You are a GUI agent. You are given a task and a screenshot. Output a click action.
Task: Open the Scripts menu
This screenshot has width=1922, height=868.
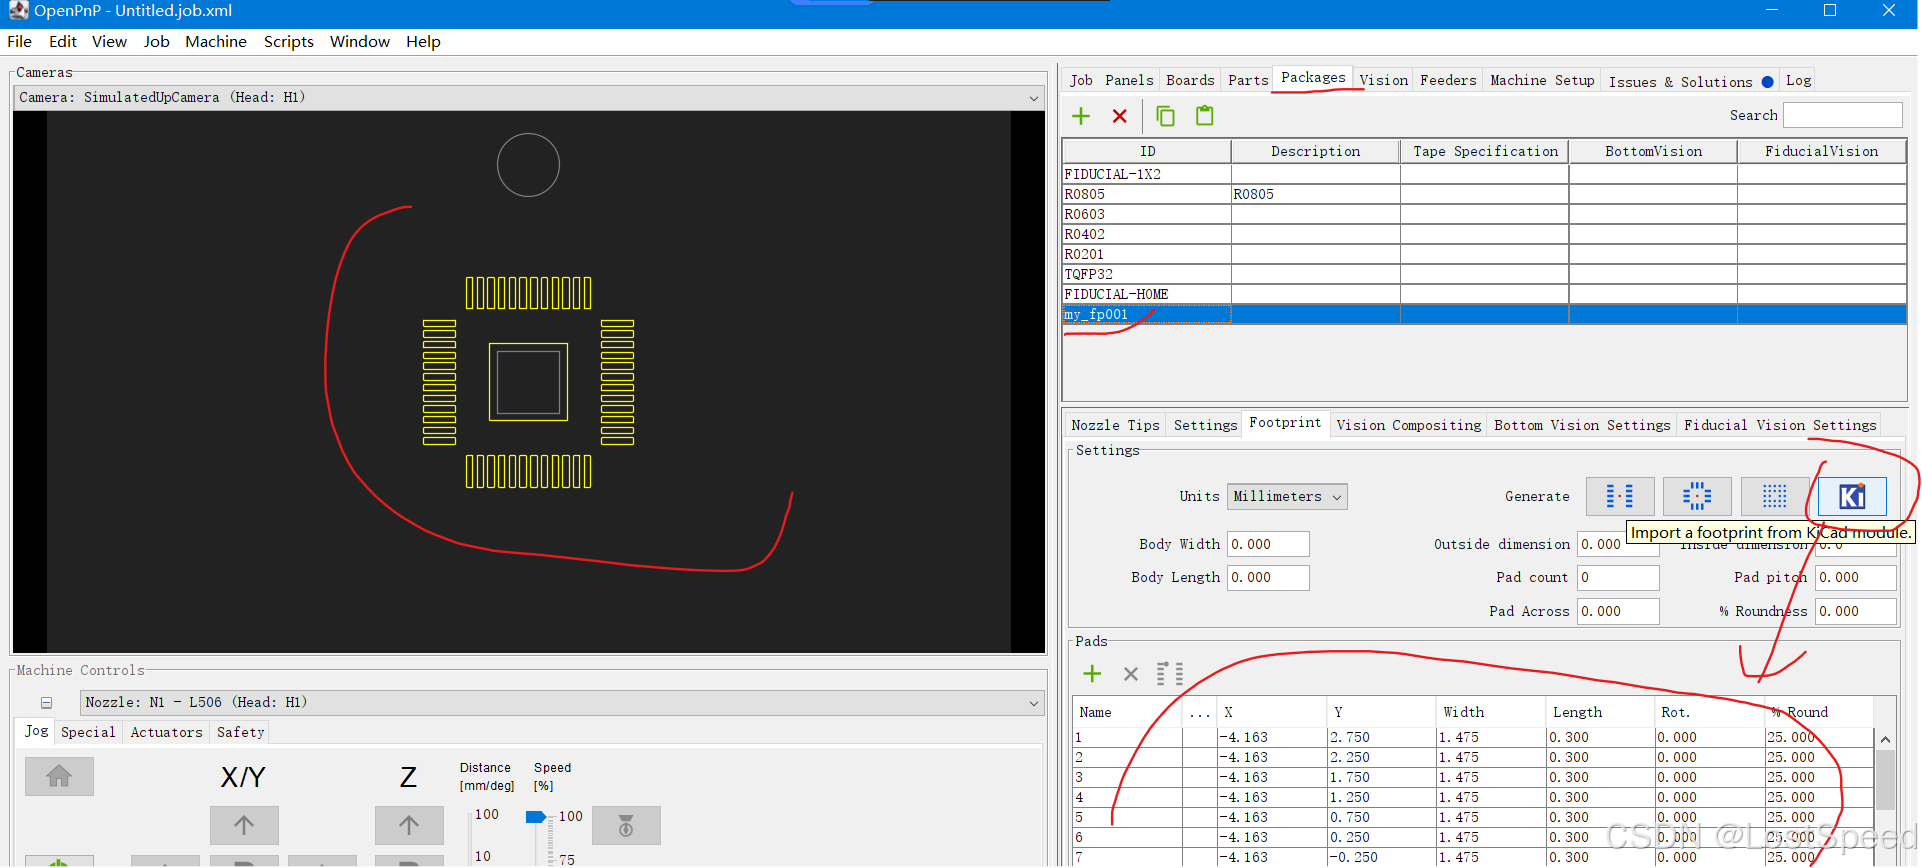click(289, 42)
